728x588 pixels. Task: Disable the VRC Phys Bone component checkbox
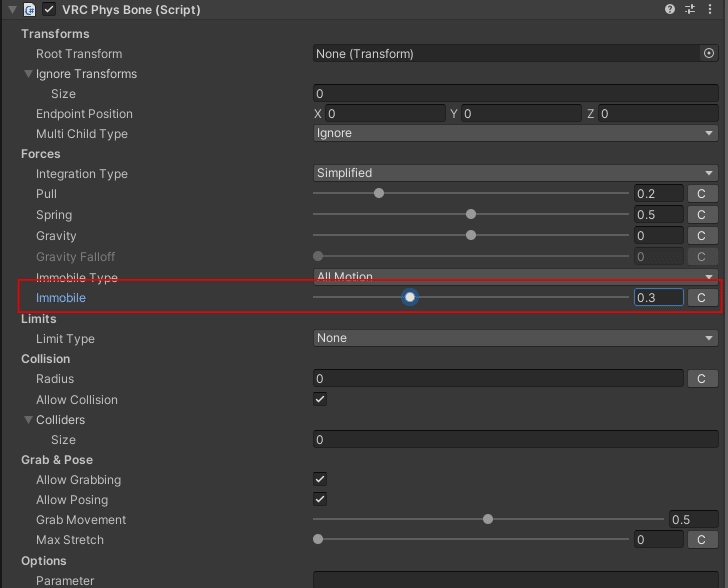pos(49,9)
